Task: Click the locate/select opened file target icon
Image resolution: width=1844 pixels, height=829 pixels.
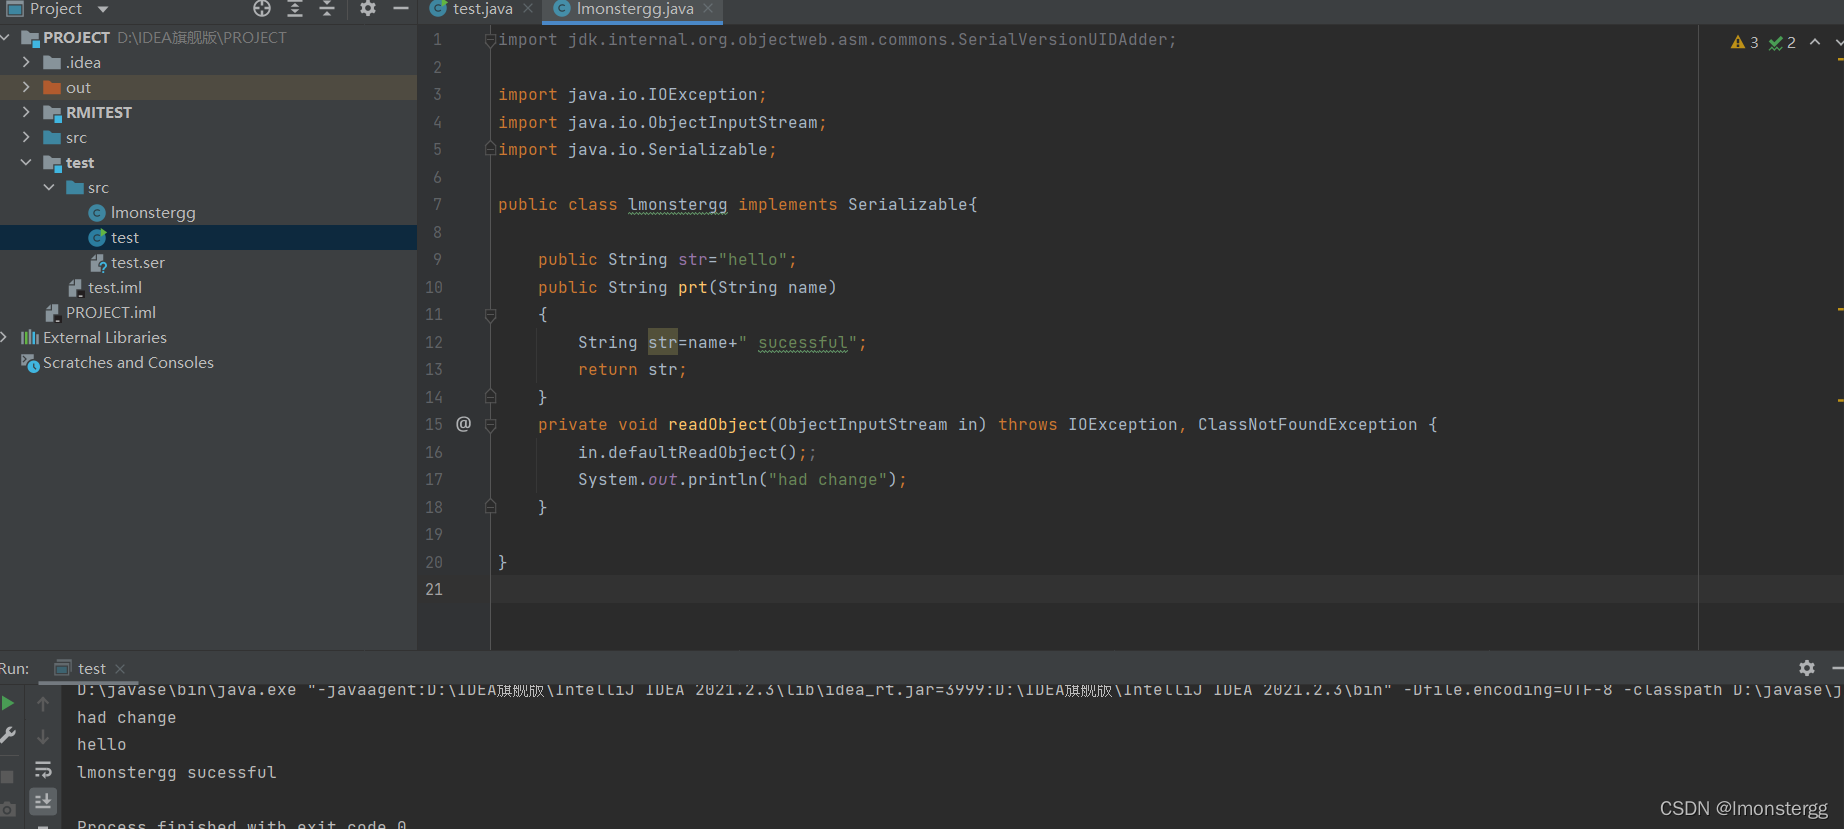Action: pos(262,9)
